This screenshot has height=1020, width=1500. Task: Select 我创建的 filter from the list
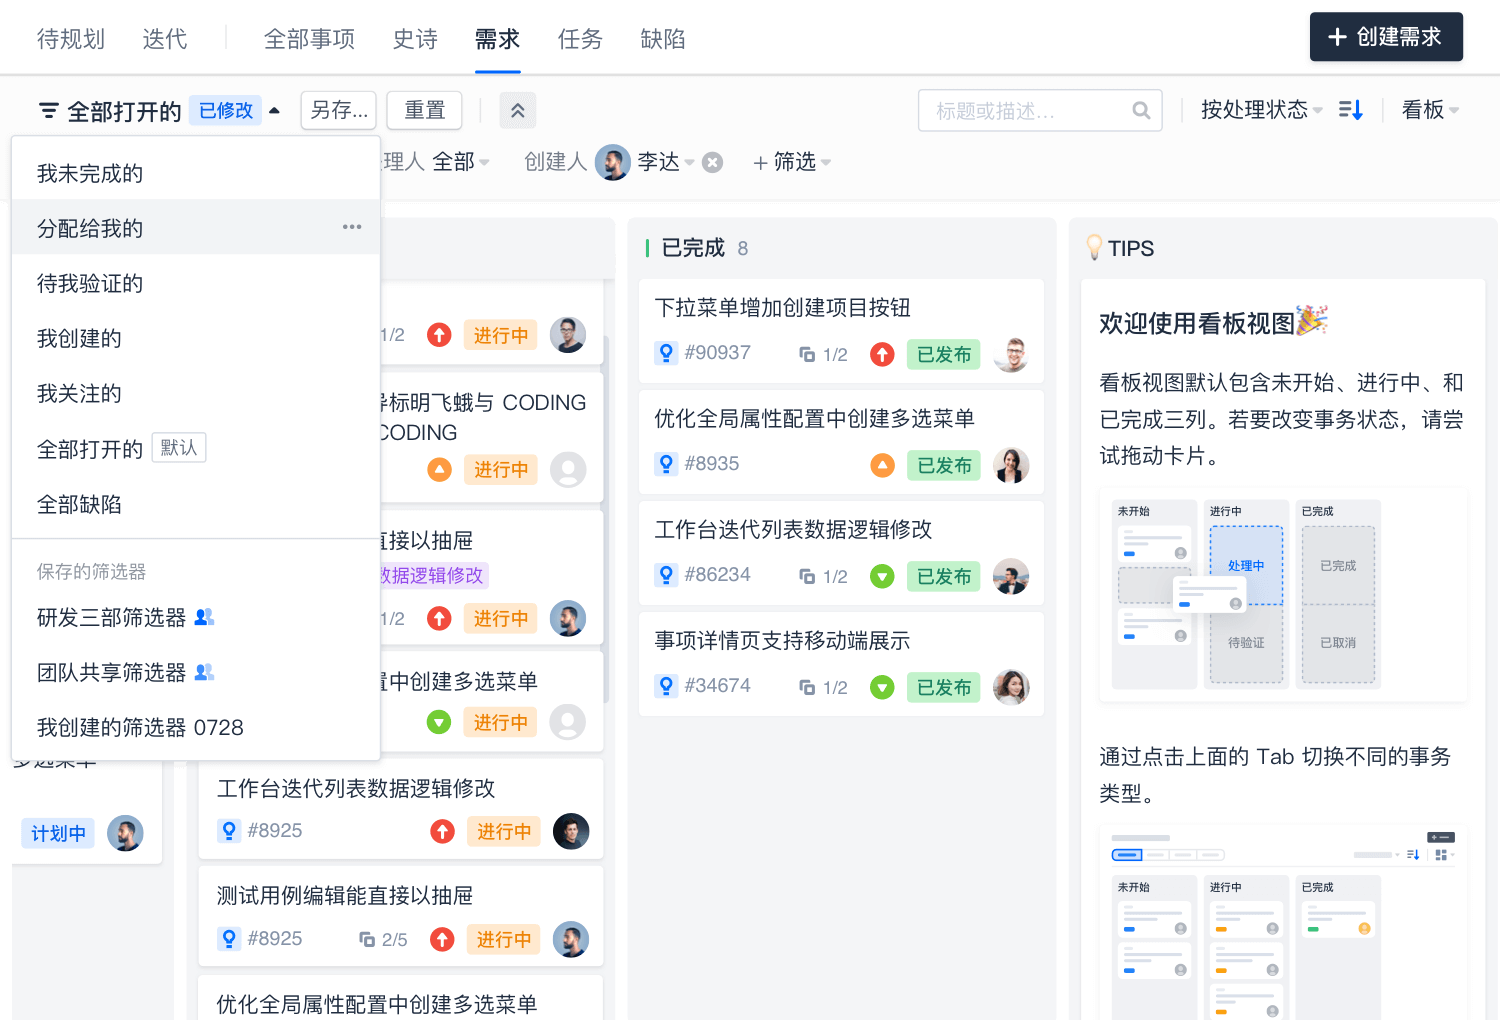[79, 339]
